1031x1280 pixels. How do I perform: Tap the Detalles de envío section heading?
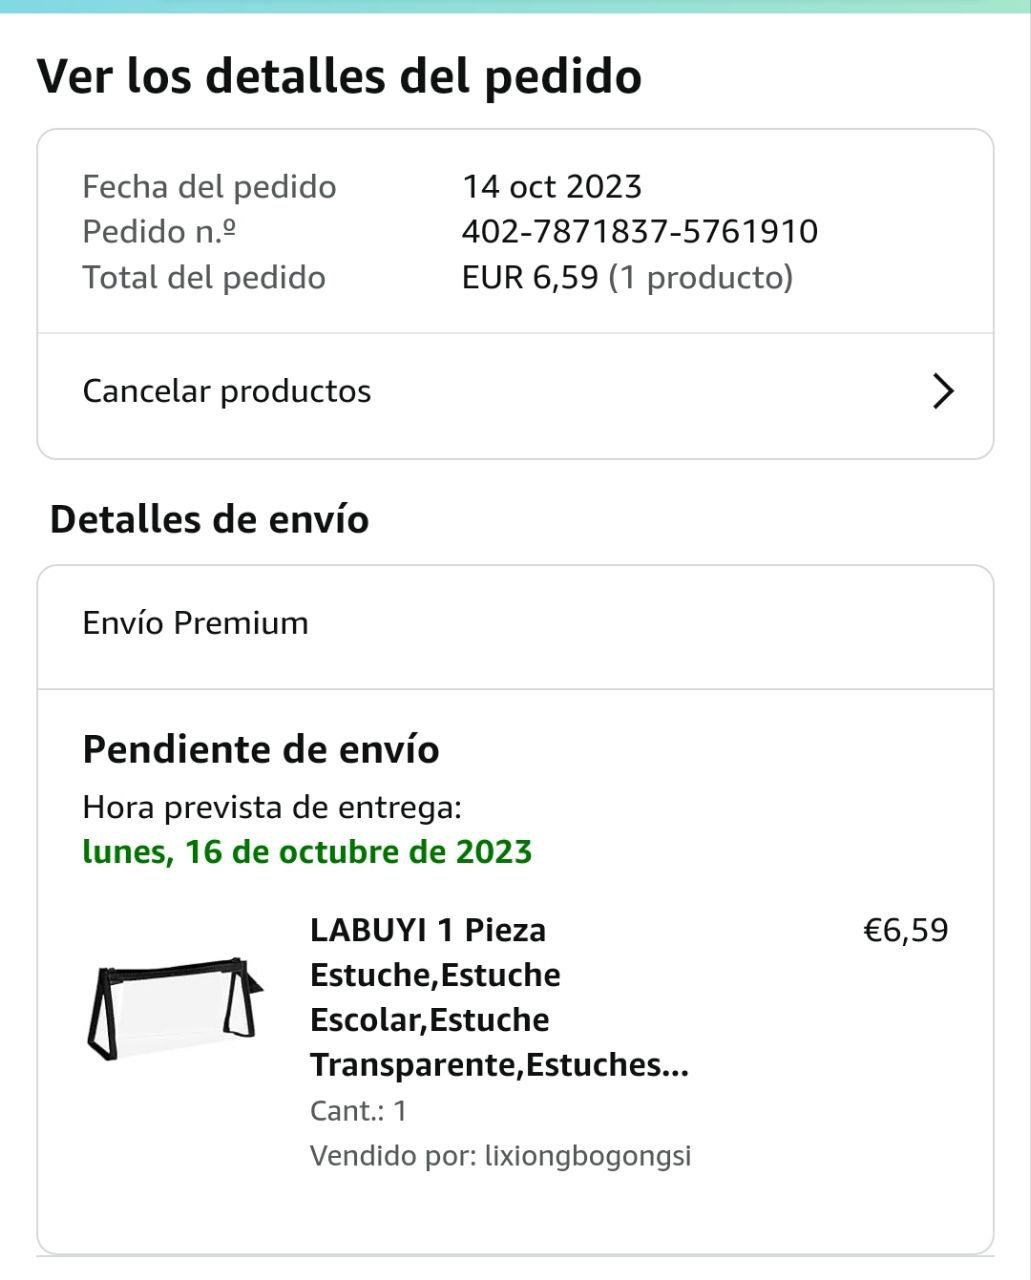click(209, 520)
